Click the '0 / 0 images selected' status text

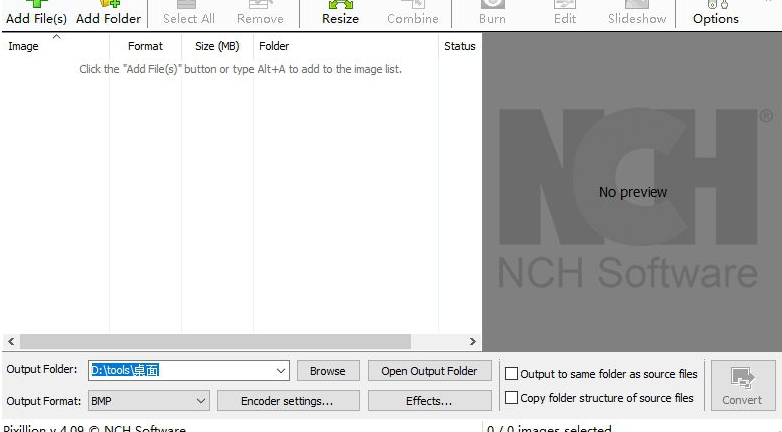(x=549, y=429)
